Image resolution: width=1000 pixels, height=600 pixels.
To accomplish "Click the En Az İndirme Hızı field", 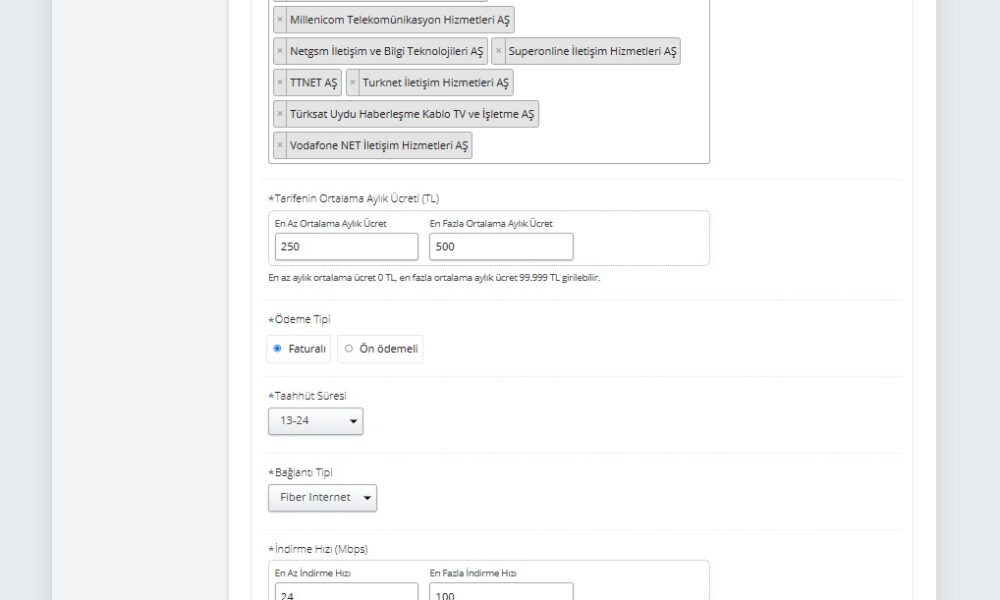I will pyautogui.click(x=346, y=592).
